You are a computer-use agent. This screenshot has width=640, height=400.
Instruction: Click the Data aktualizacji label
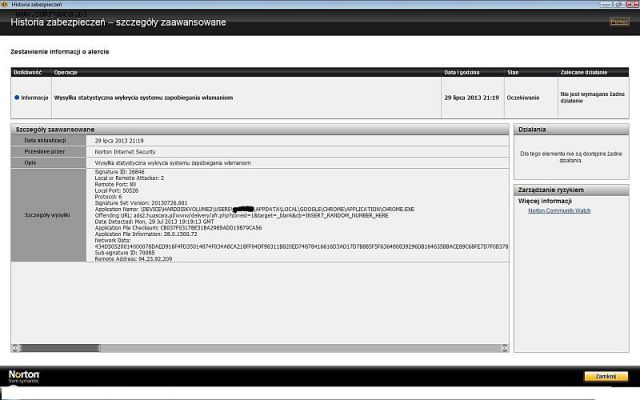tap(45, 140)
